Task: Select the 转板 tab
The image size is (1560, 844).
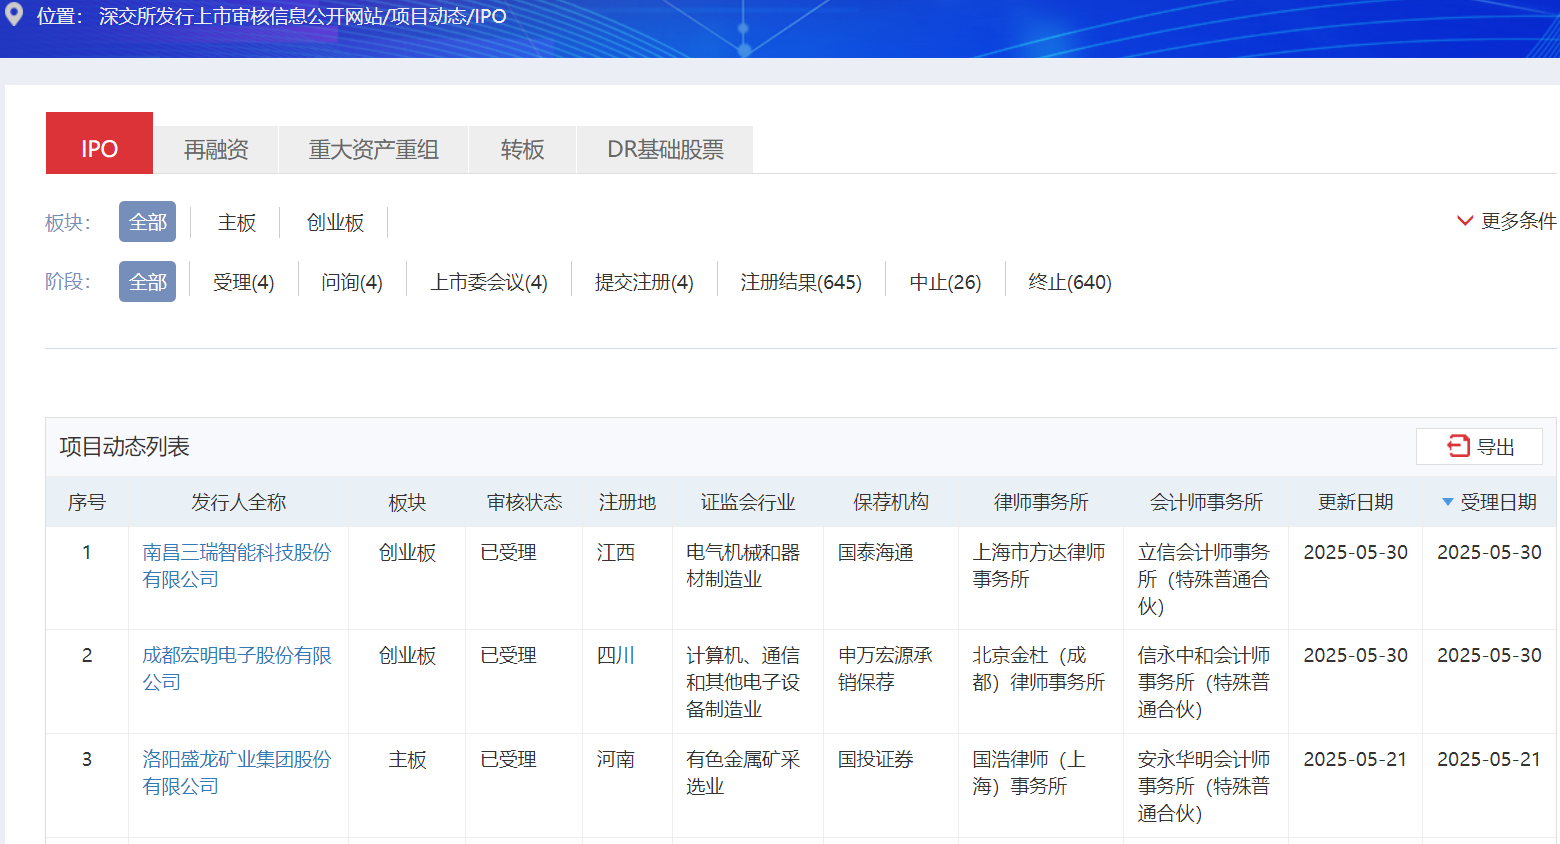Action: 522,149
